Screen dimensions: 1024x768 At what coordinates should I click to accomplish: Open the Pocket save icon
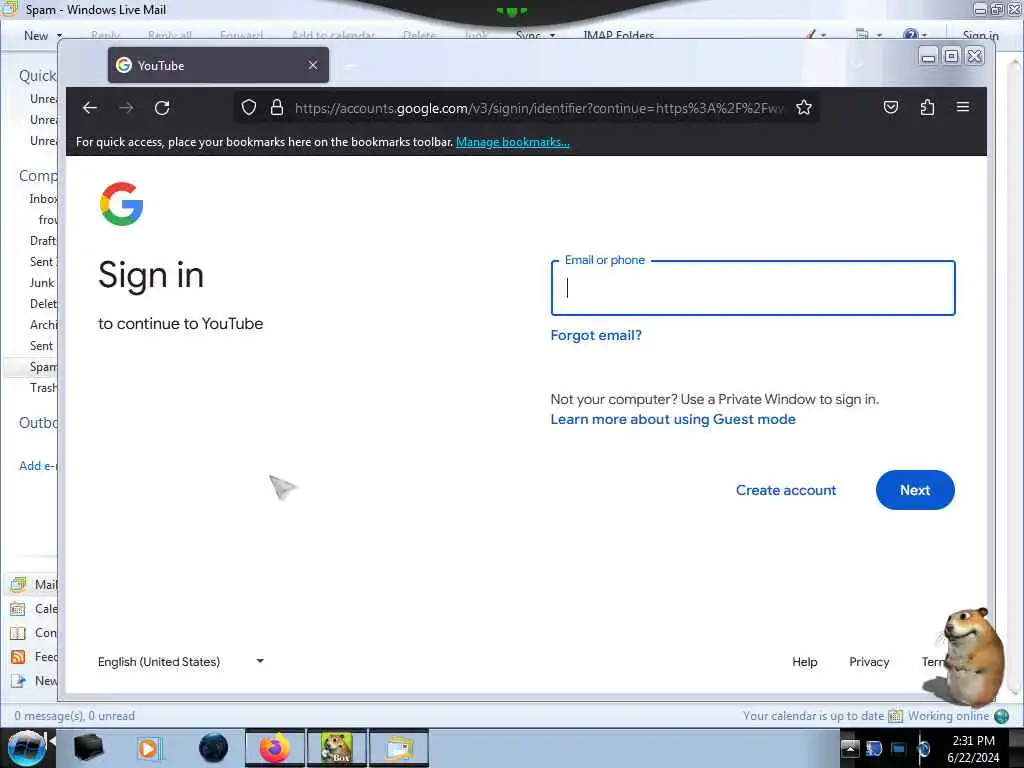coord(891,107)
